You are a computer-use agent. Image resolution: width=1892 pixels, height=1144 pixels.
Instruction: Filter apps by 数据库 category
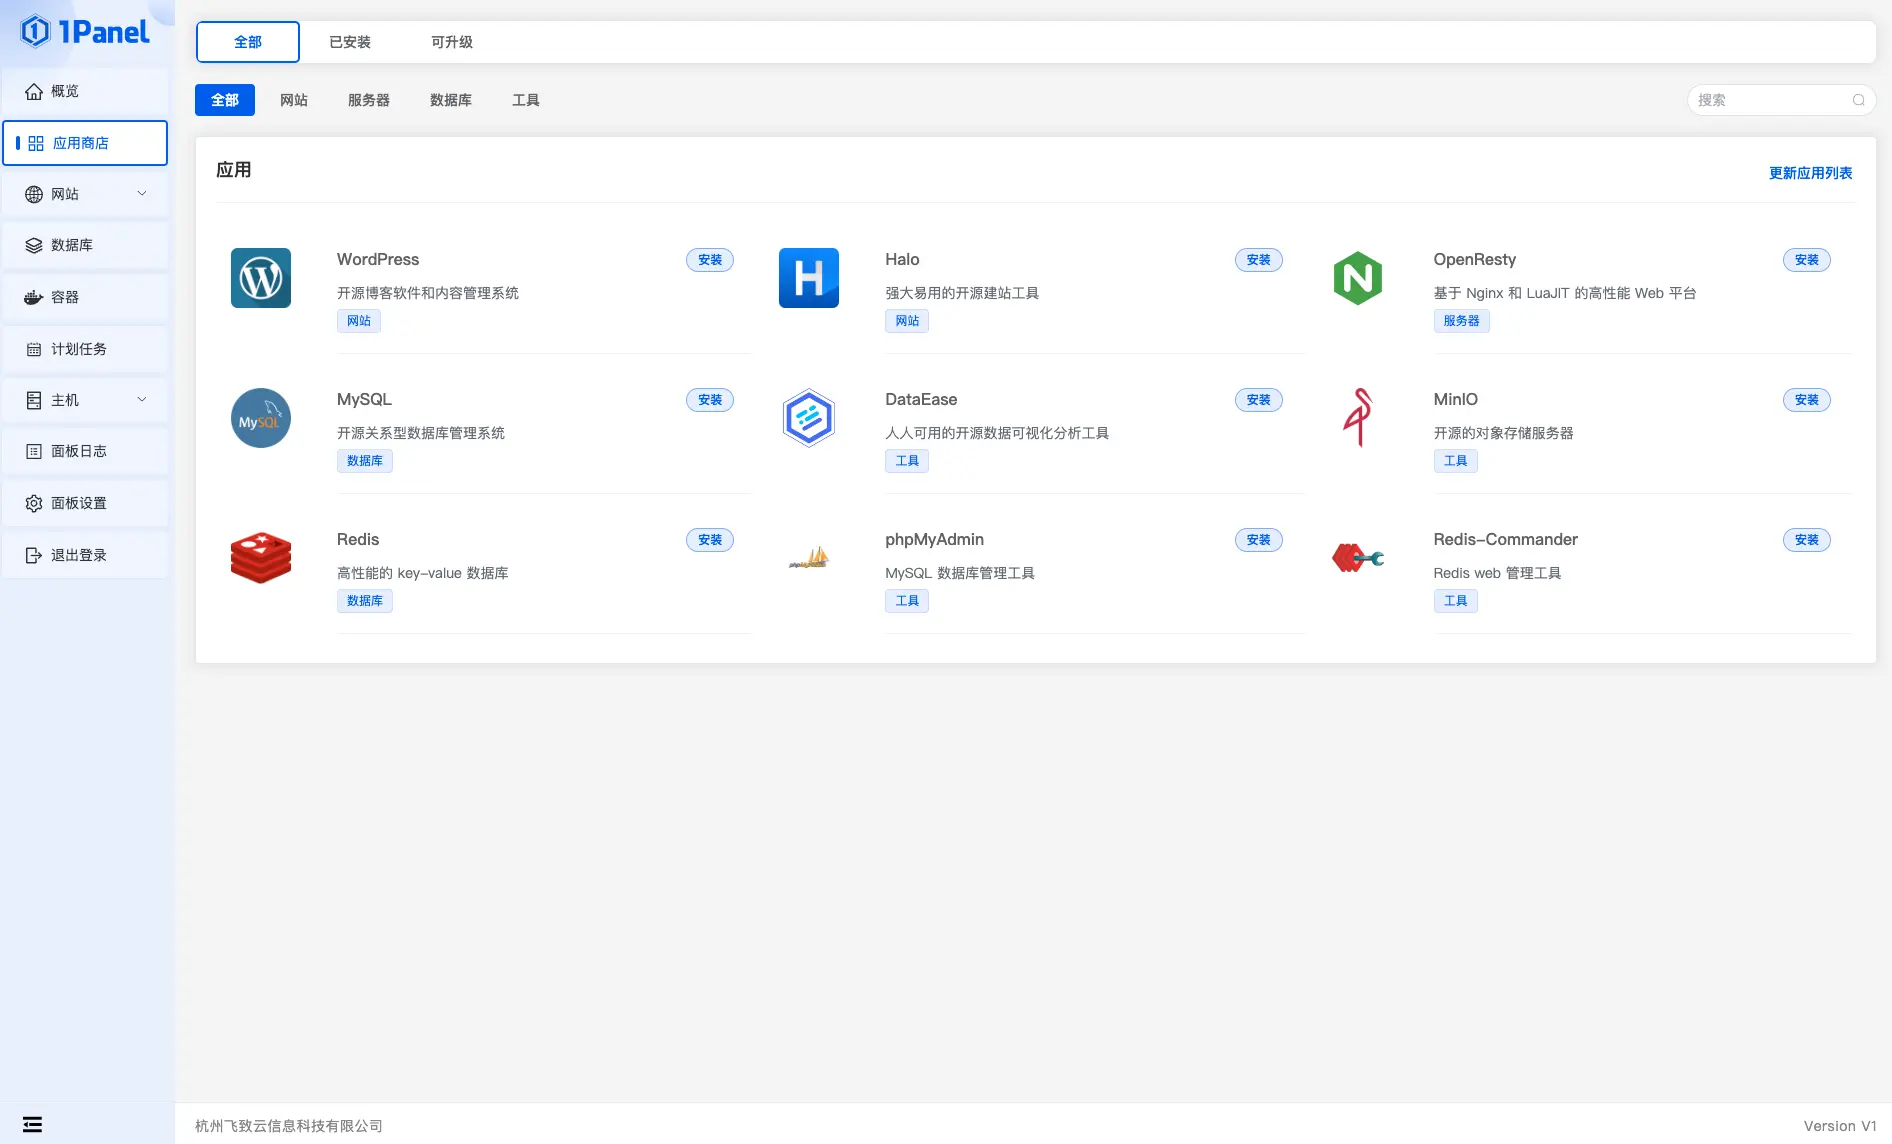click(451, 100)
